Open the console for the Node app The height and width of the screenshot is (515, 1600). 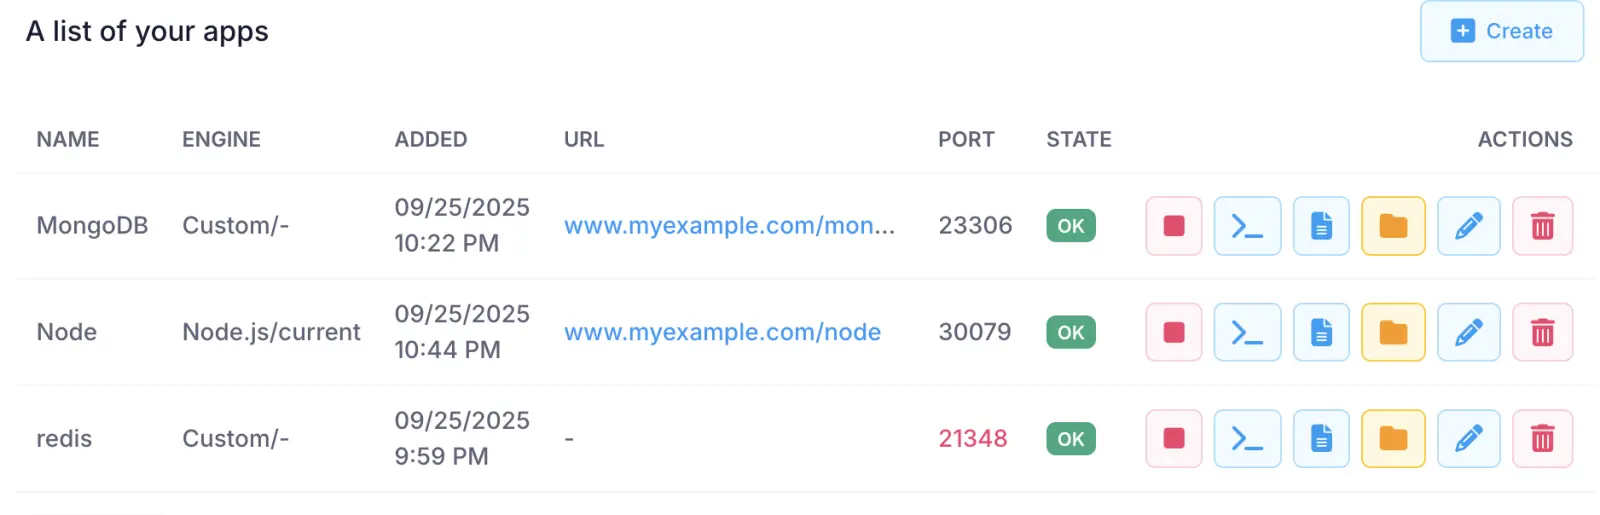coord(1247,332)
